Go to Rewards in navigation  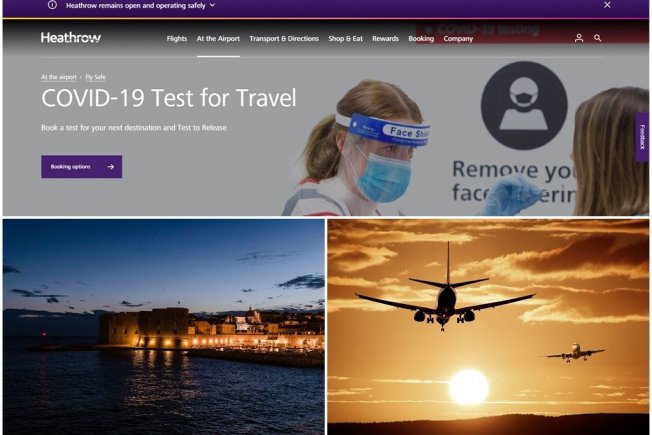(385, 39)
